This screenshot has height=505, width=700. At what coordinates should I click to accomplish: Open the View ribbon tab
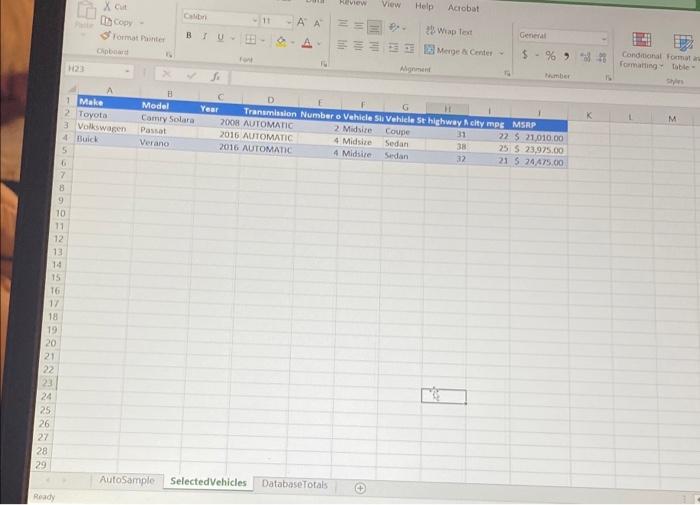coord(391,4)
